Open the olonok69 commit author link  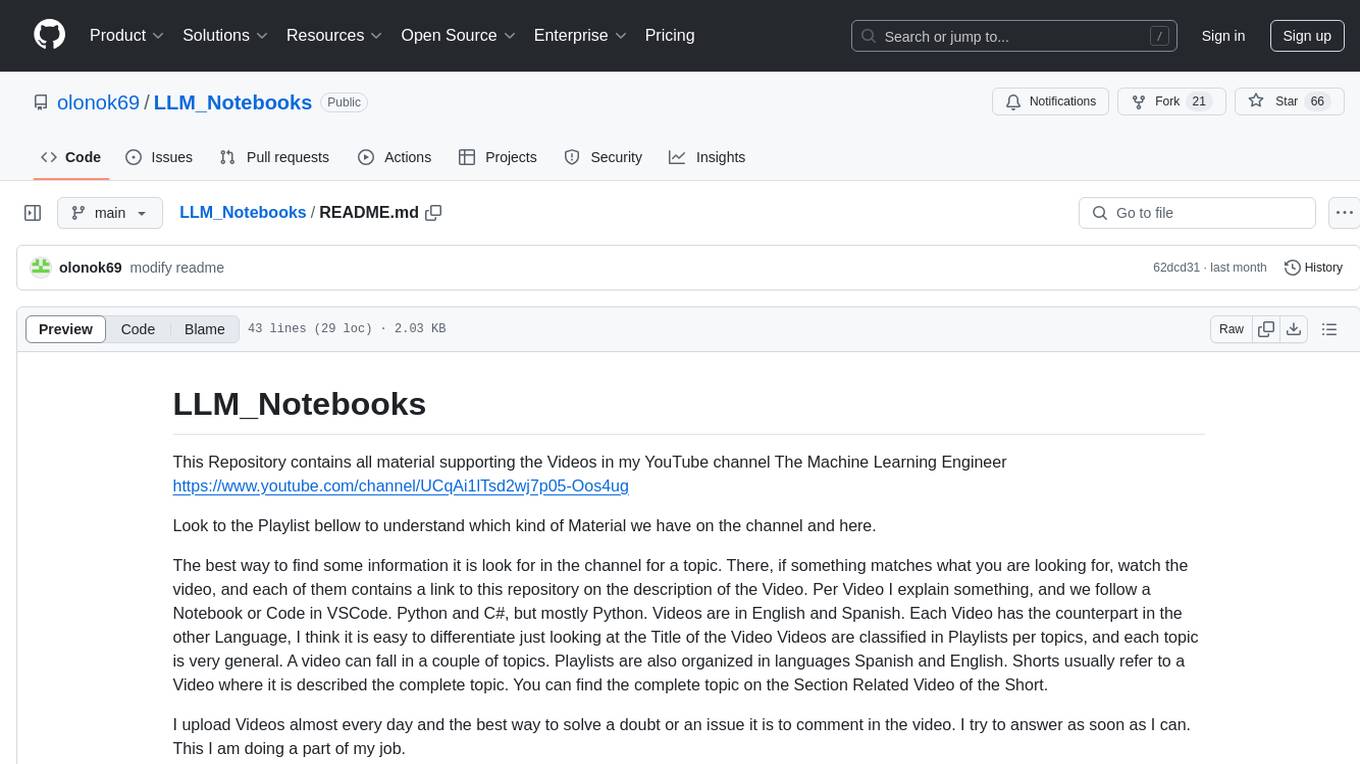90,268
